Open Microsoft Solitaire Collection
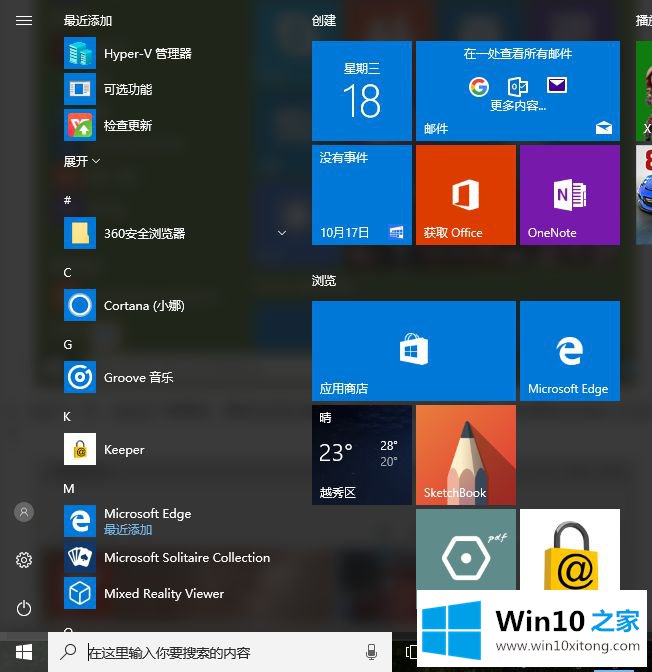 point(174,557)
